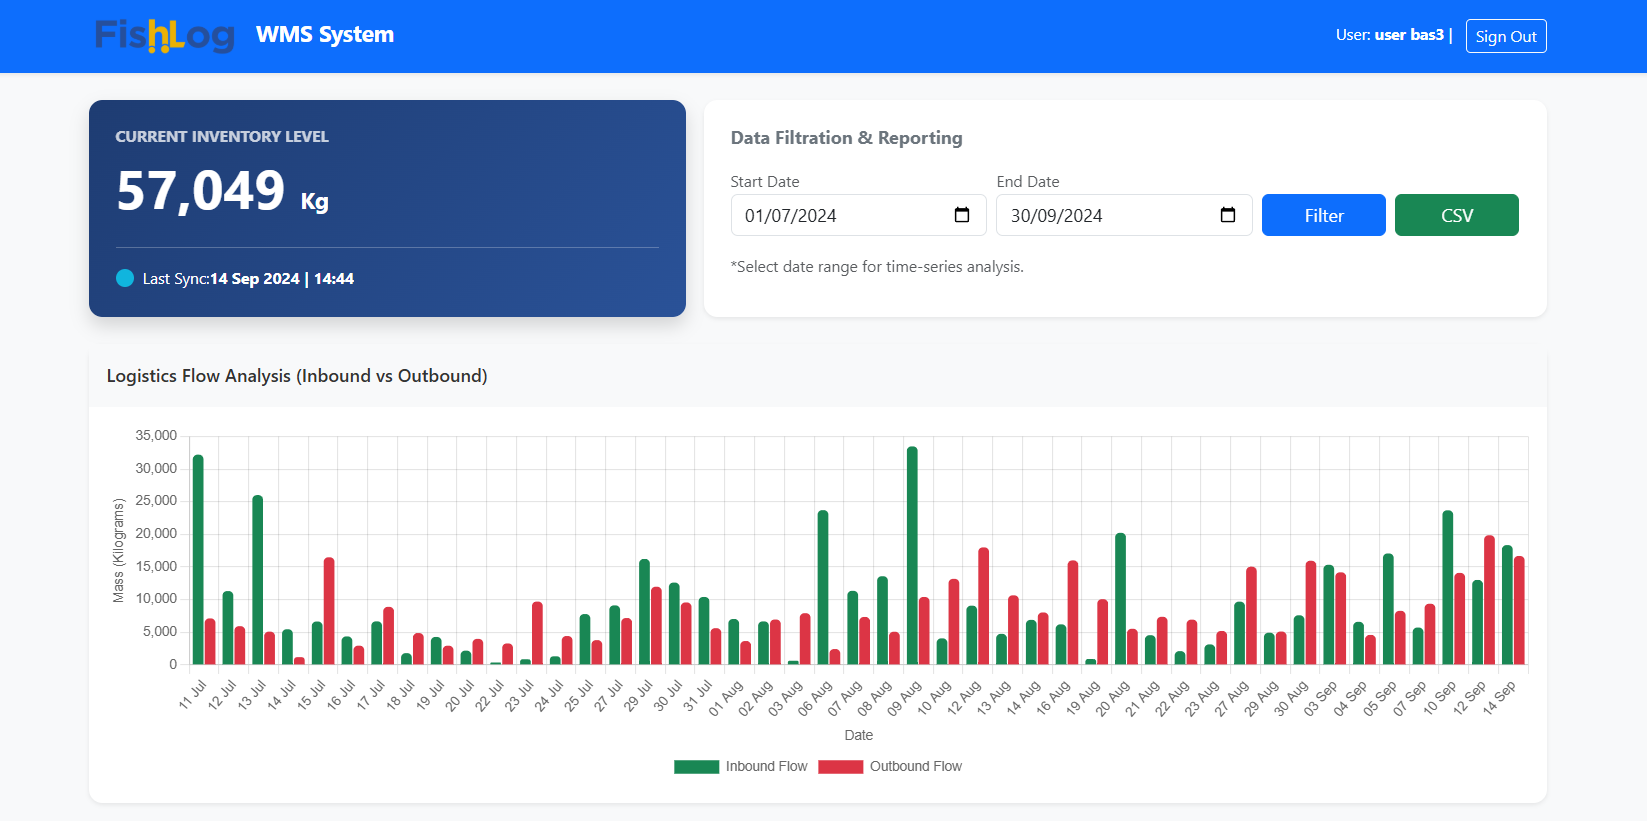This screenshot has width=1647, height=821.
Task: Toggle Outbound Flow legend visibility
Action: [x=915, y=767]
